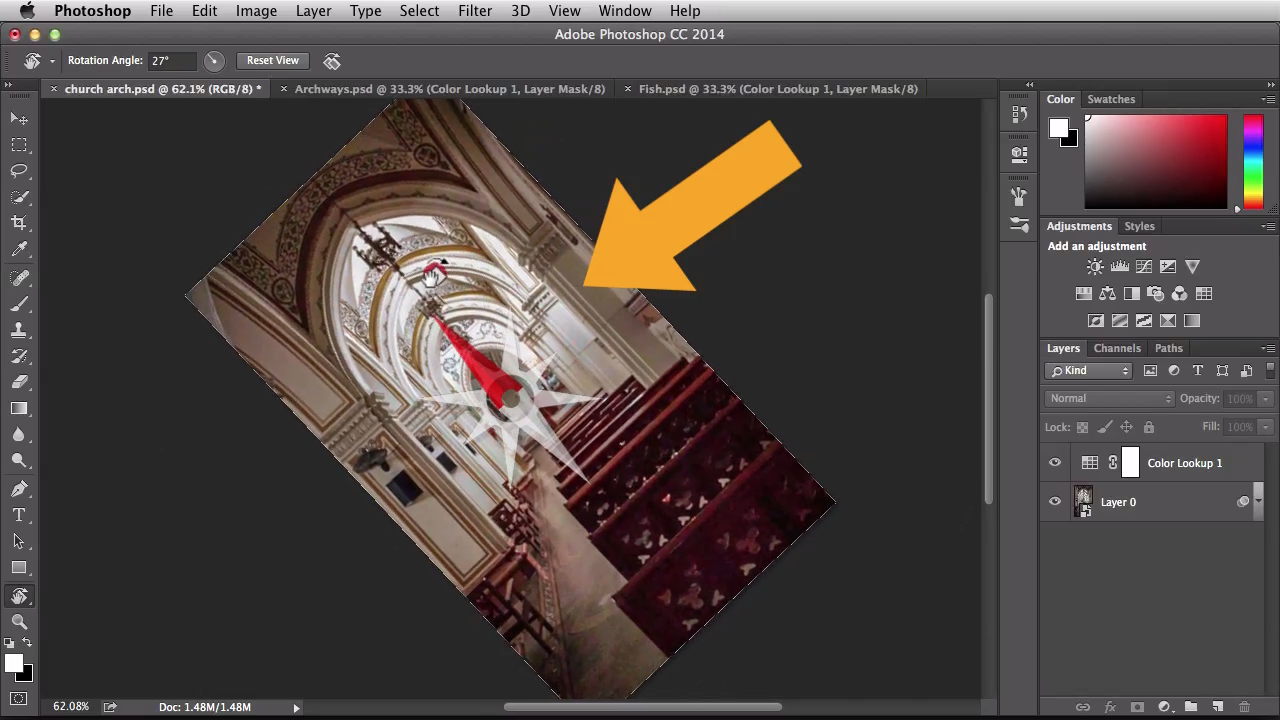This screenshot has height=720, width=1280.
Task: Toggle type layer filter
Action: pos(1198,371)
